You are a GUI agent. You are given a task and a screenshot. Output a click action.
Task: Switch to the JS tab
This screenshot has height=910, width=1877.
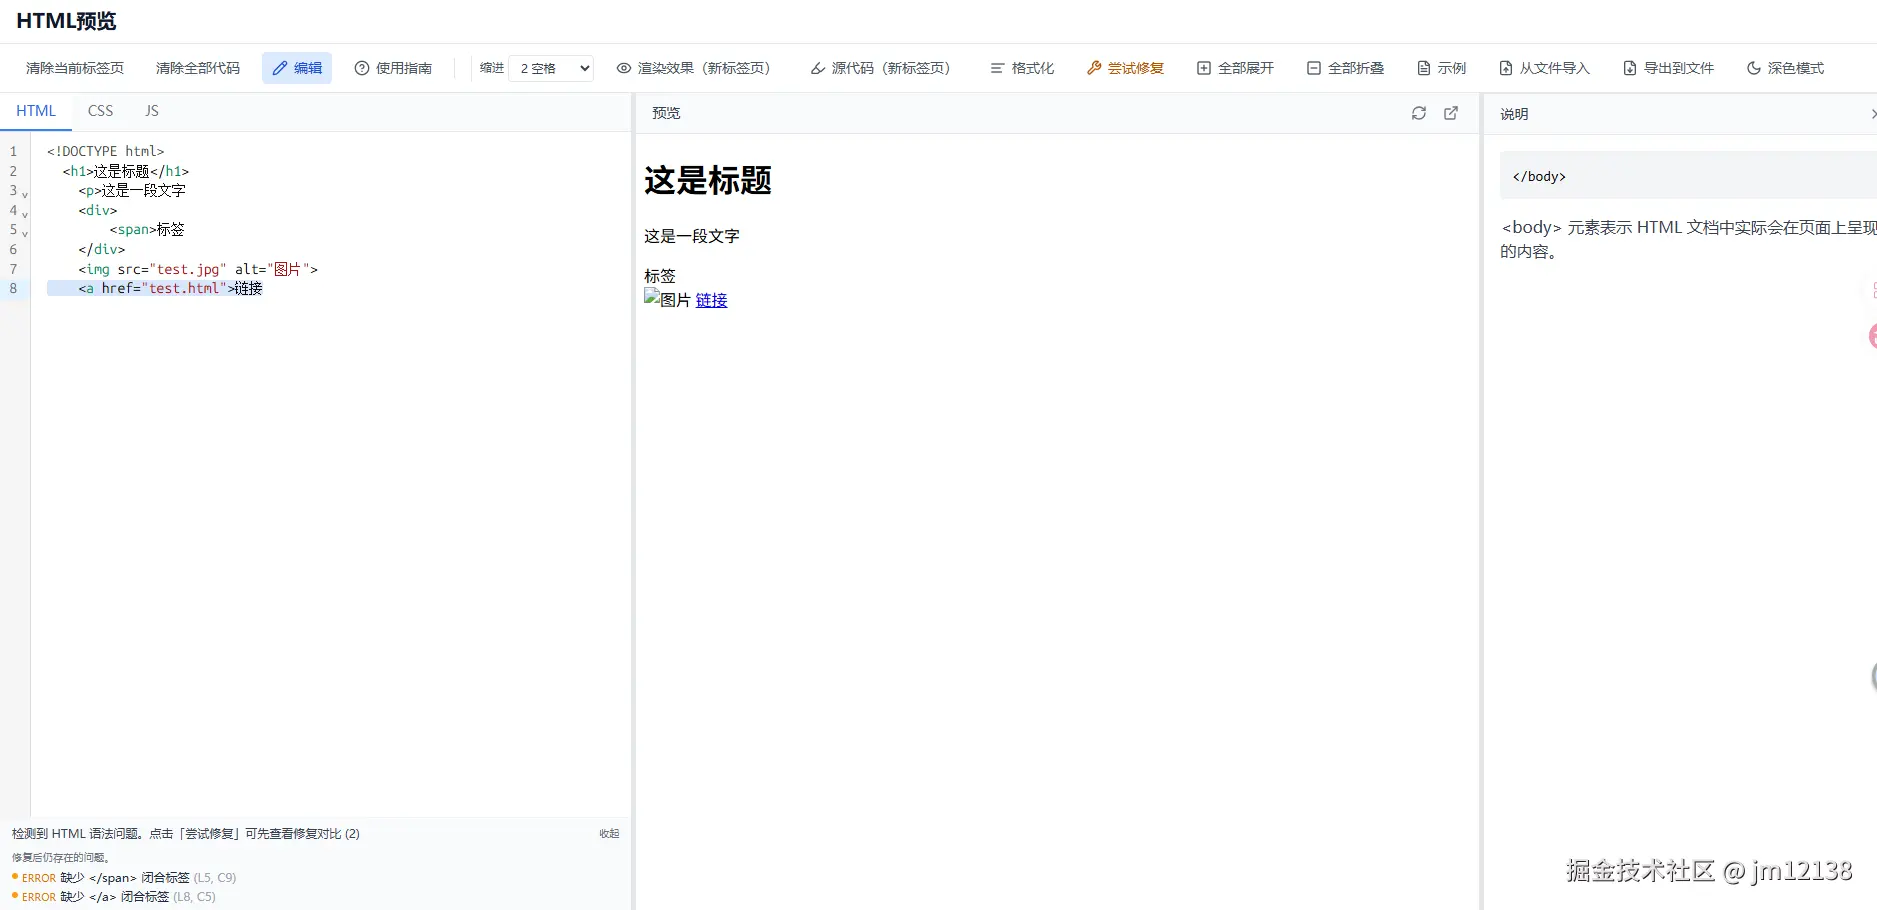tap(151, 110)
